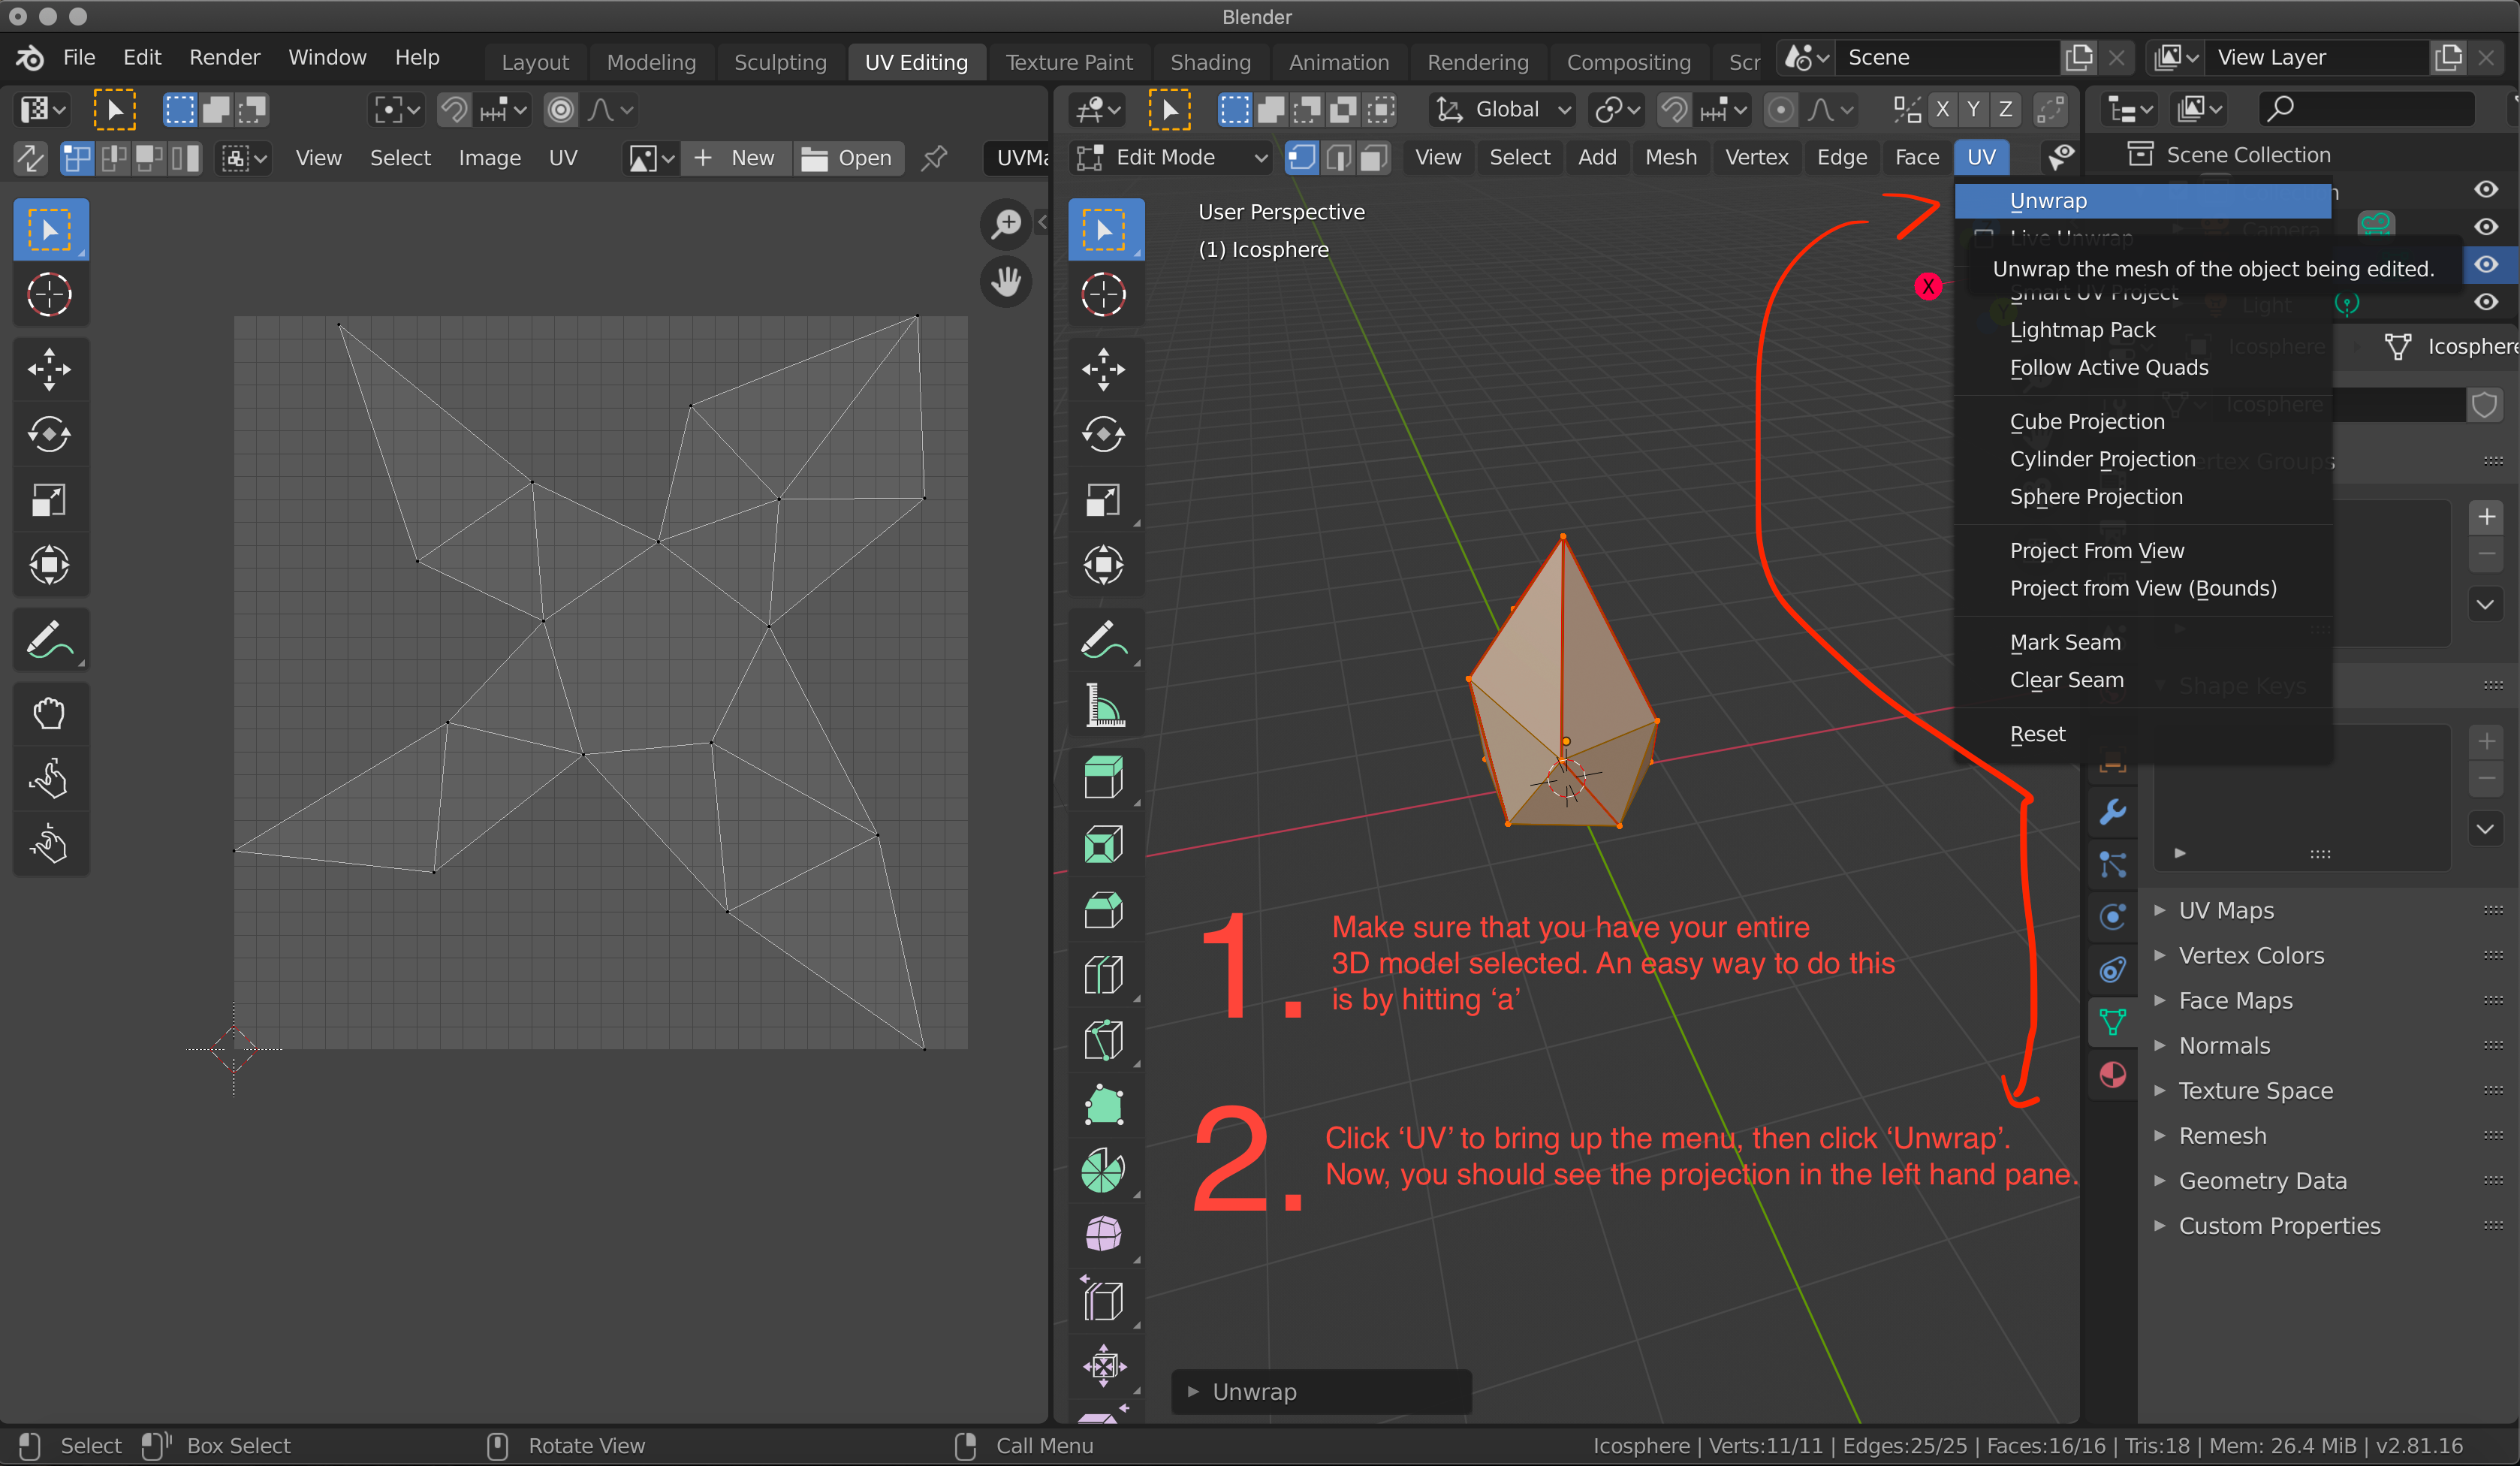The image size is (2520, 1466).
Task: Choose Unwrap from the UV menu
Action: pos(2143,201)
